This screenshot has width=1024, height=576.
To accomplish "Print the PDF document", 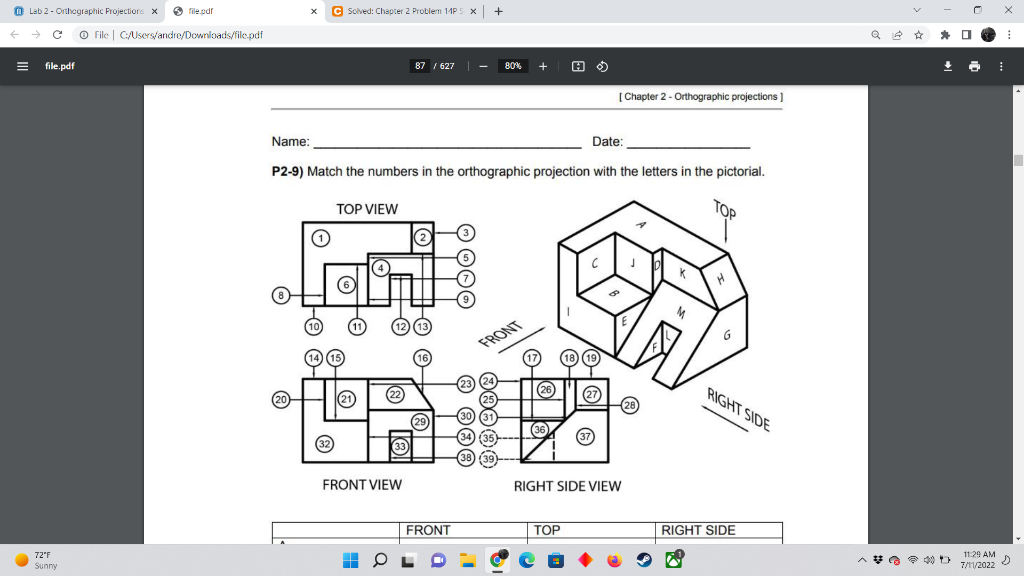I will point(974,66).
